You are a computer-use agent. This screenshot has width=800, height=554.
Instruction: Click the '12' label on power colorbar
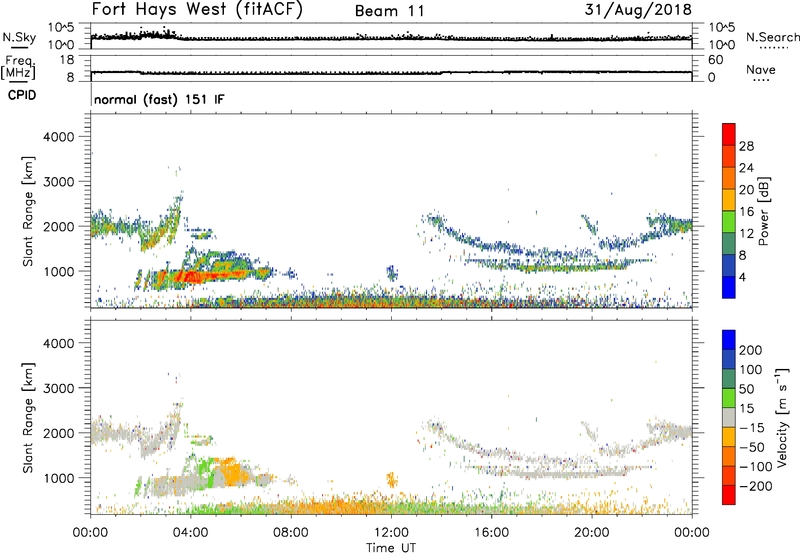point(746,234)
